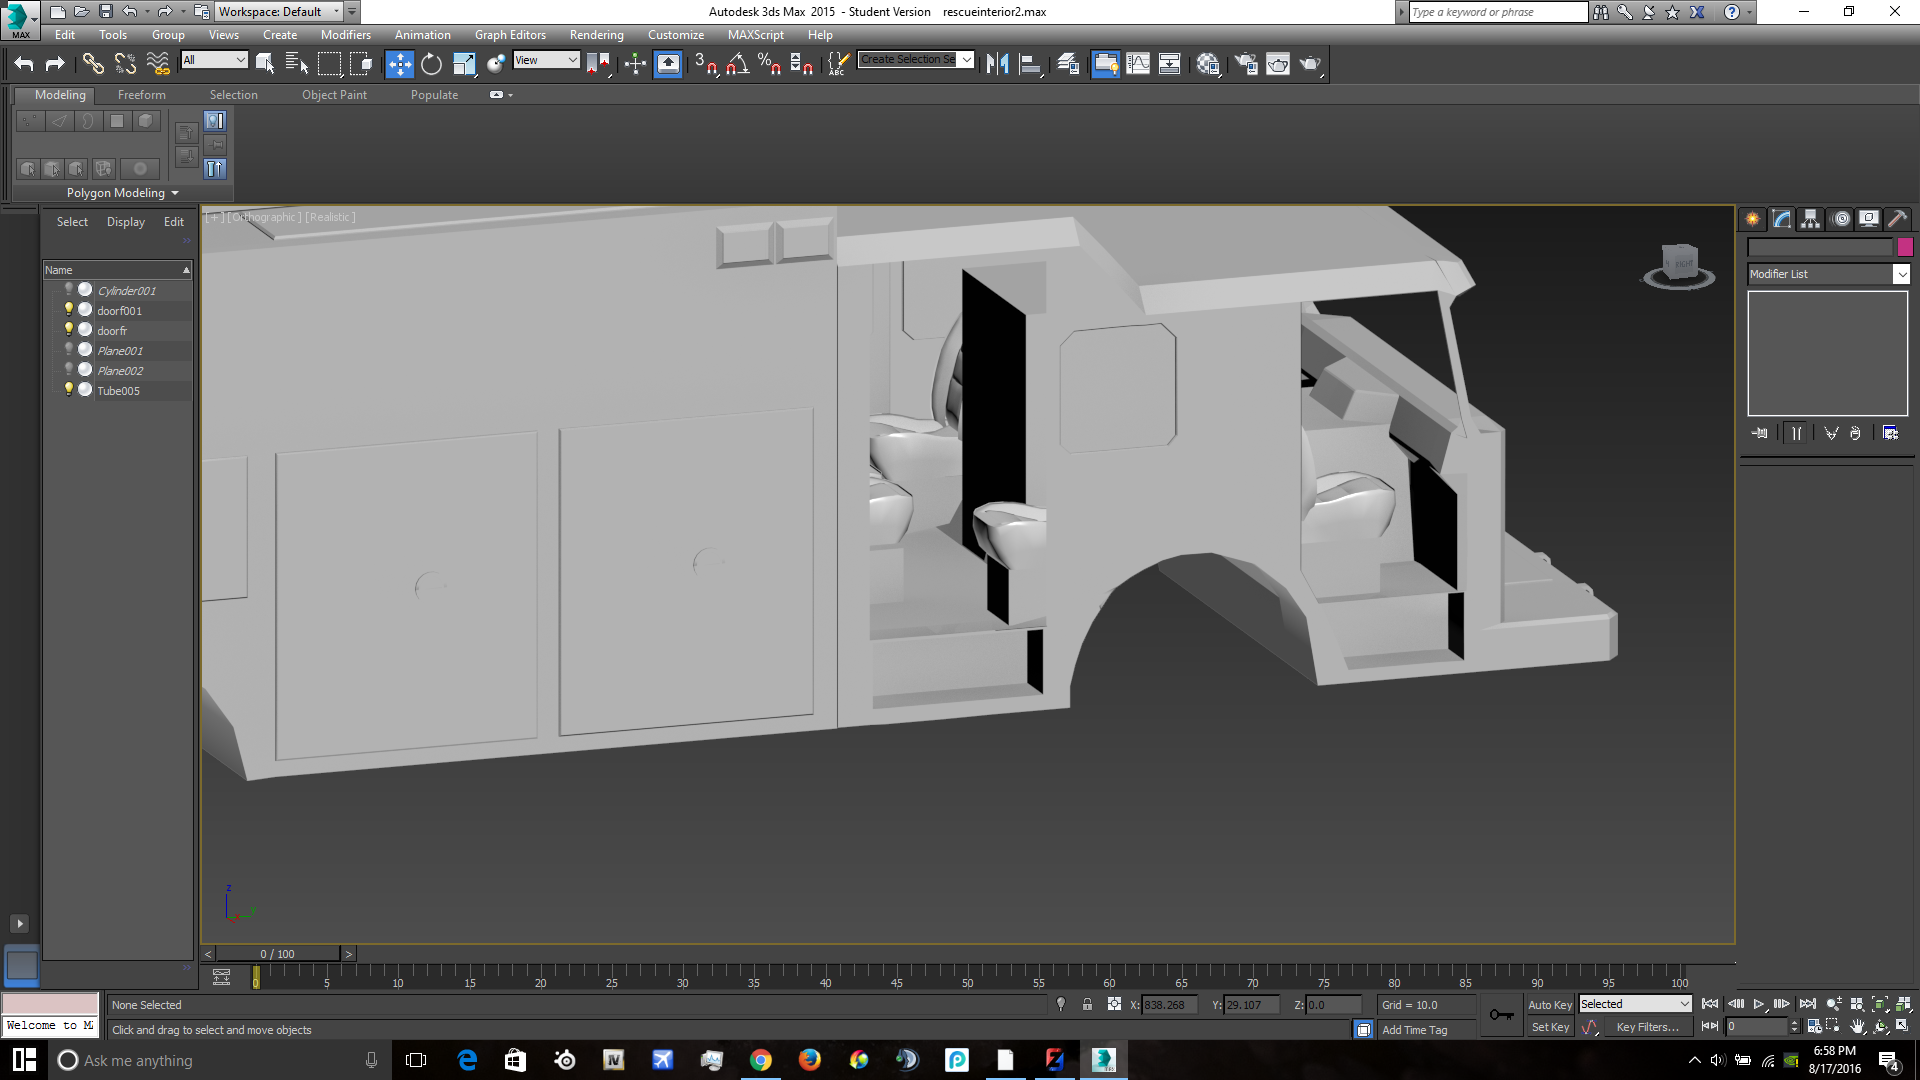Click the Select and Link tool
1920x1080 pixels.
pos(92,64)
